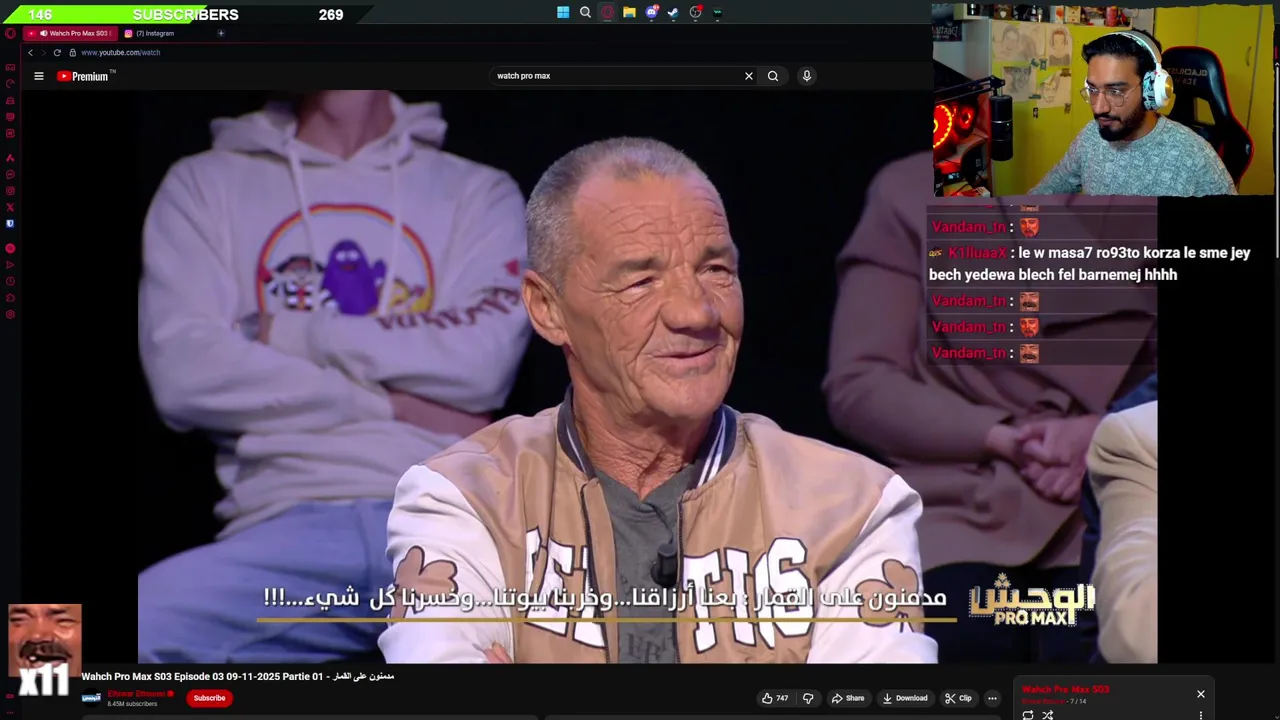Open history clock in Opera sidebar
This screenshot has height=720, width=1280.
point(11,281)
